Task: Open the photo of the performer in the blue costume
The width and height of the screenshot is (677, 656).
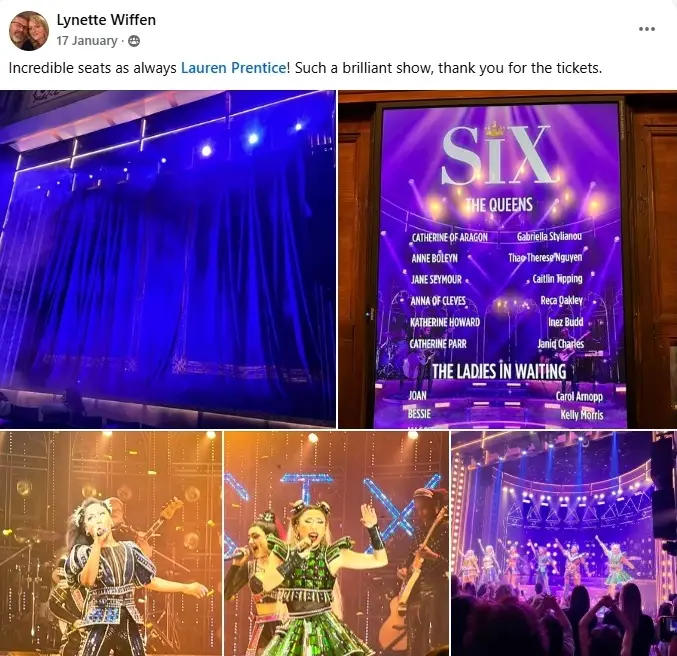Action: coord(111,543)
